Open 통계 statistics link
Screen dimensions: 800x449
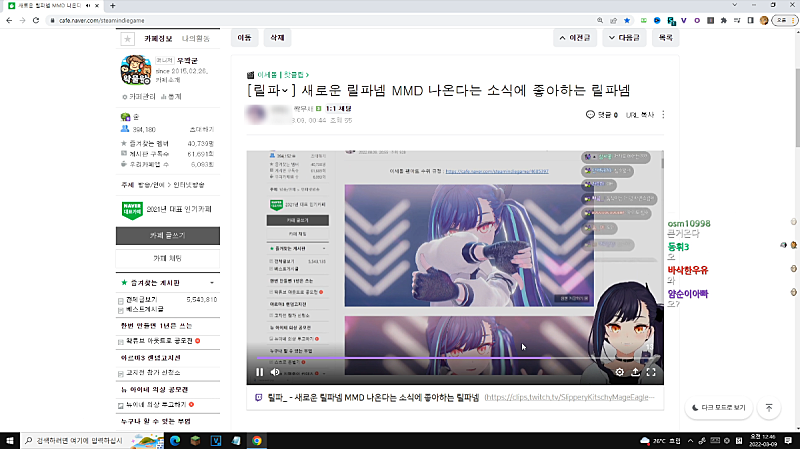click(x=171, y=96)
